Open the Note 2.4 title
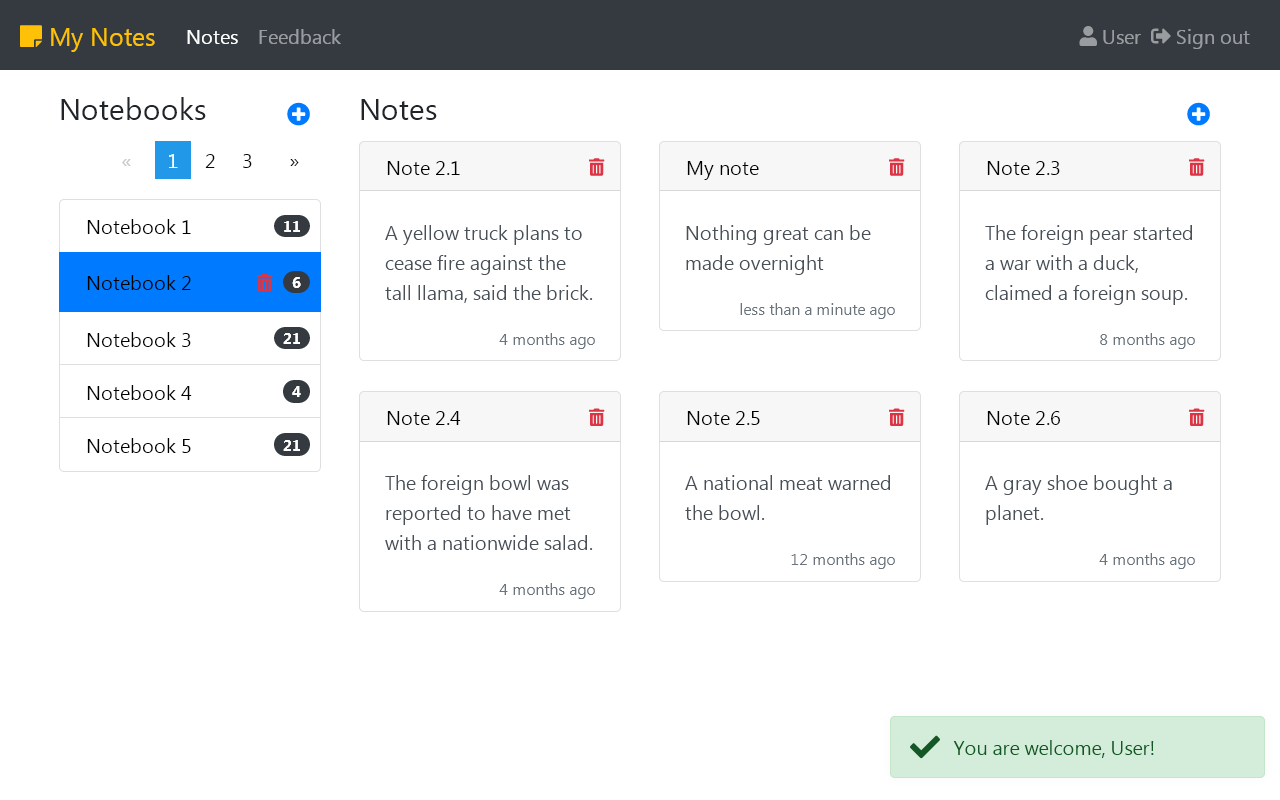This screenshot has width=1280, height=800. pos(423,418)
